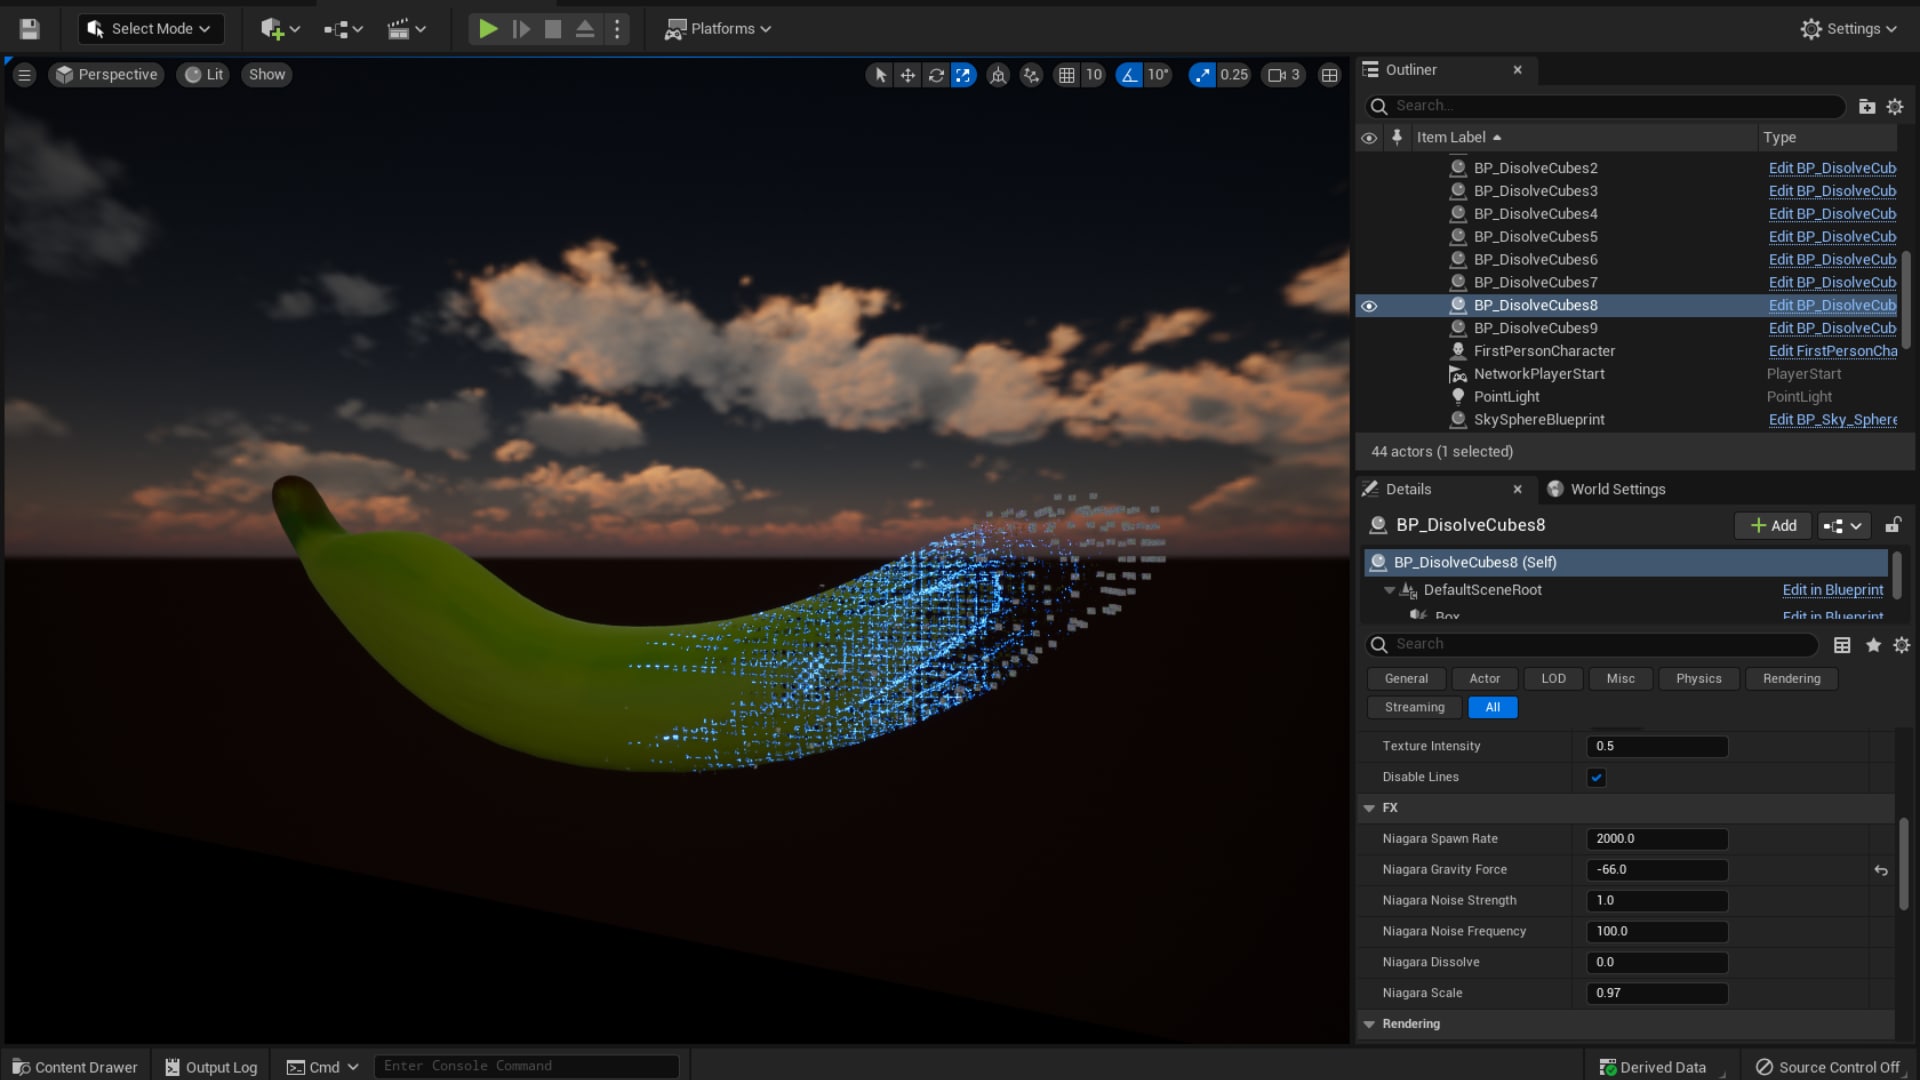Click the Outliner new folder icon
The width and height of the screenshot is (1920, 1080).
tap(1866, 106)
